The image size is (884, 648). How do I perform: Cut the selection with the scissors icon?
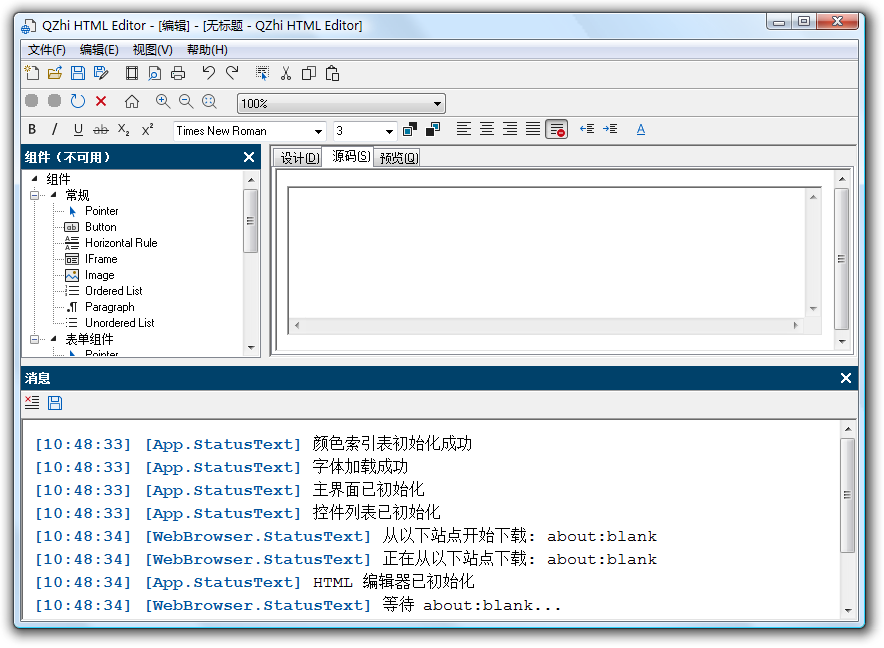(286, 73)
